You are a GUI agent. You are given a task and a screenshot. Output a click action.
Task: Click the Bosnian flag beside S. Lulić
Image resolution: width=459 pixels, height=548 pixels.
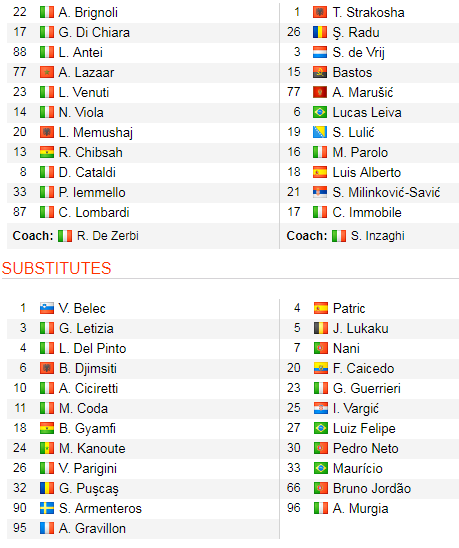[320, 132]
